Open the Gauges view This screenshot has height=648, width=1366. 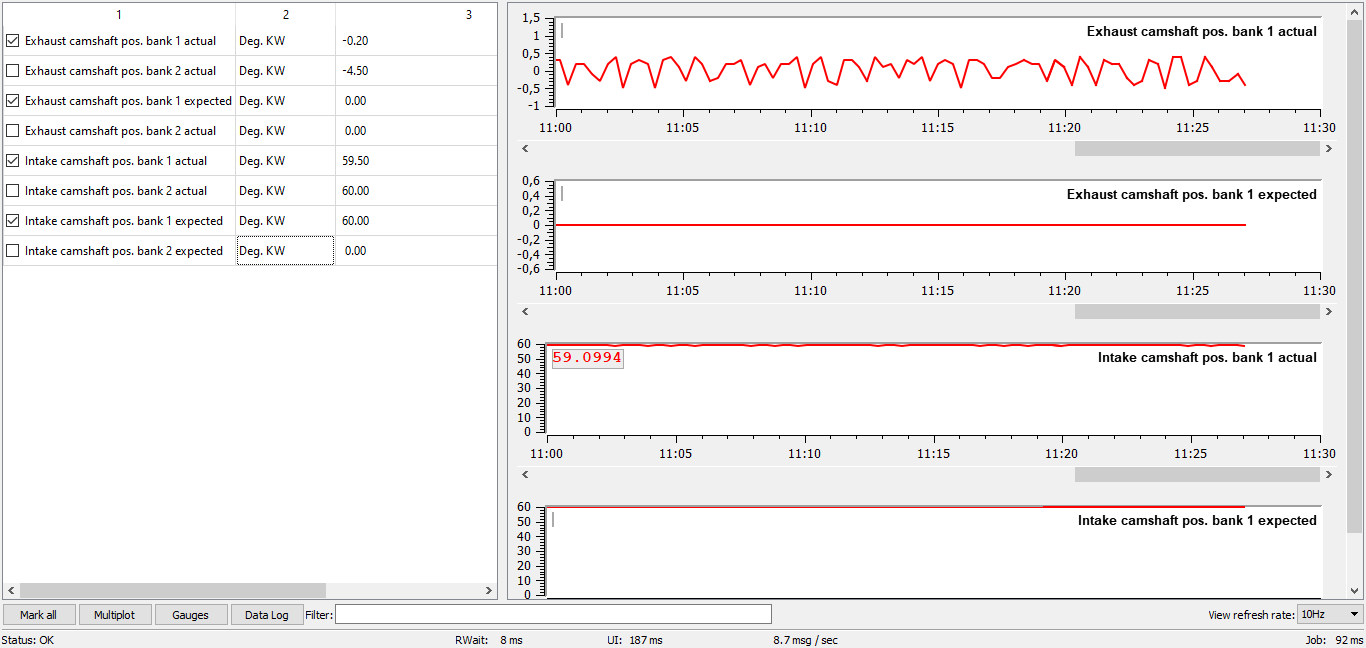point(190,615)
